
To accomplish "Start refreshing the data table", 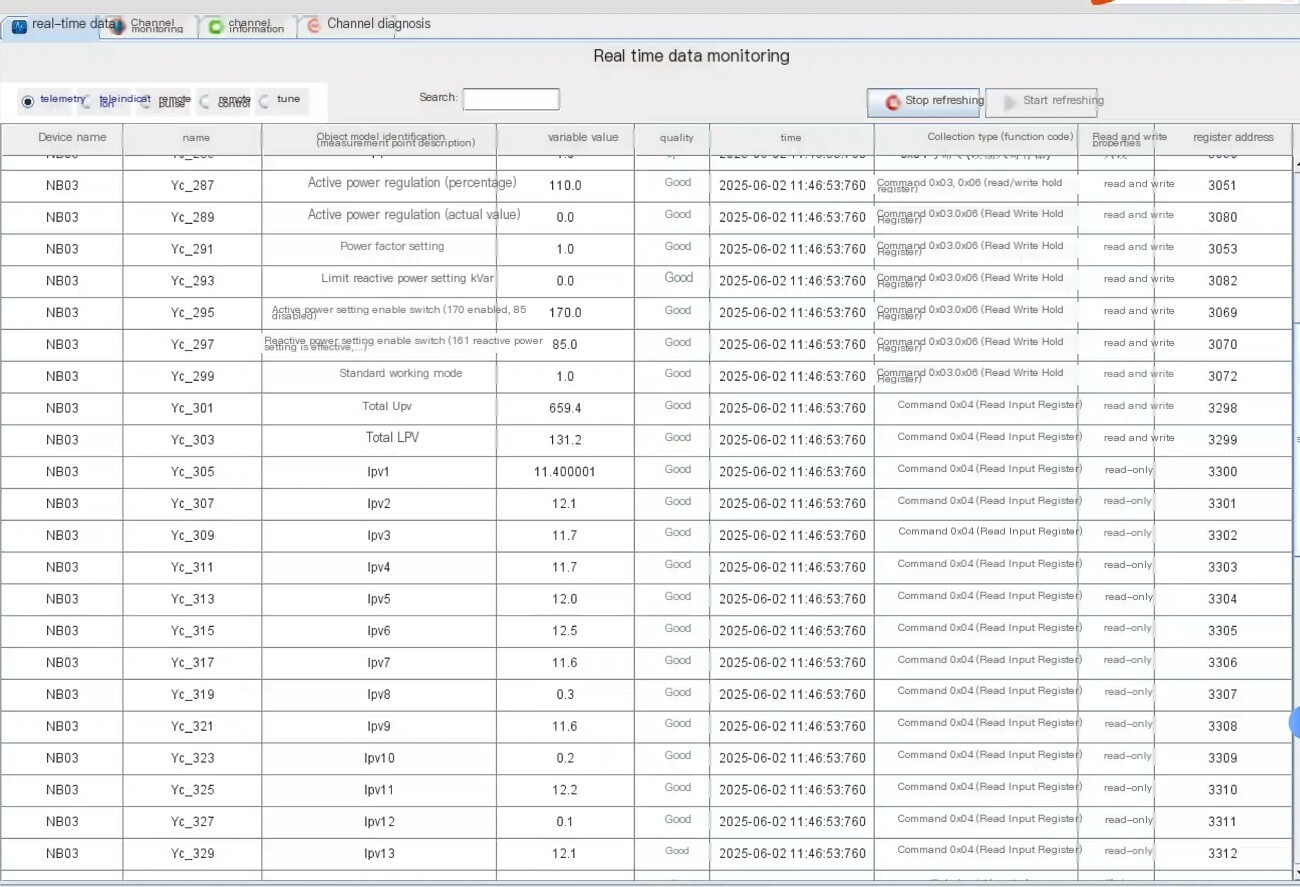I will click(1050, 102).
